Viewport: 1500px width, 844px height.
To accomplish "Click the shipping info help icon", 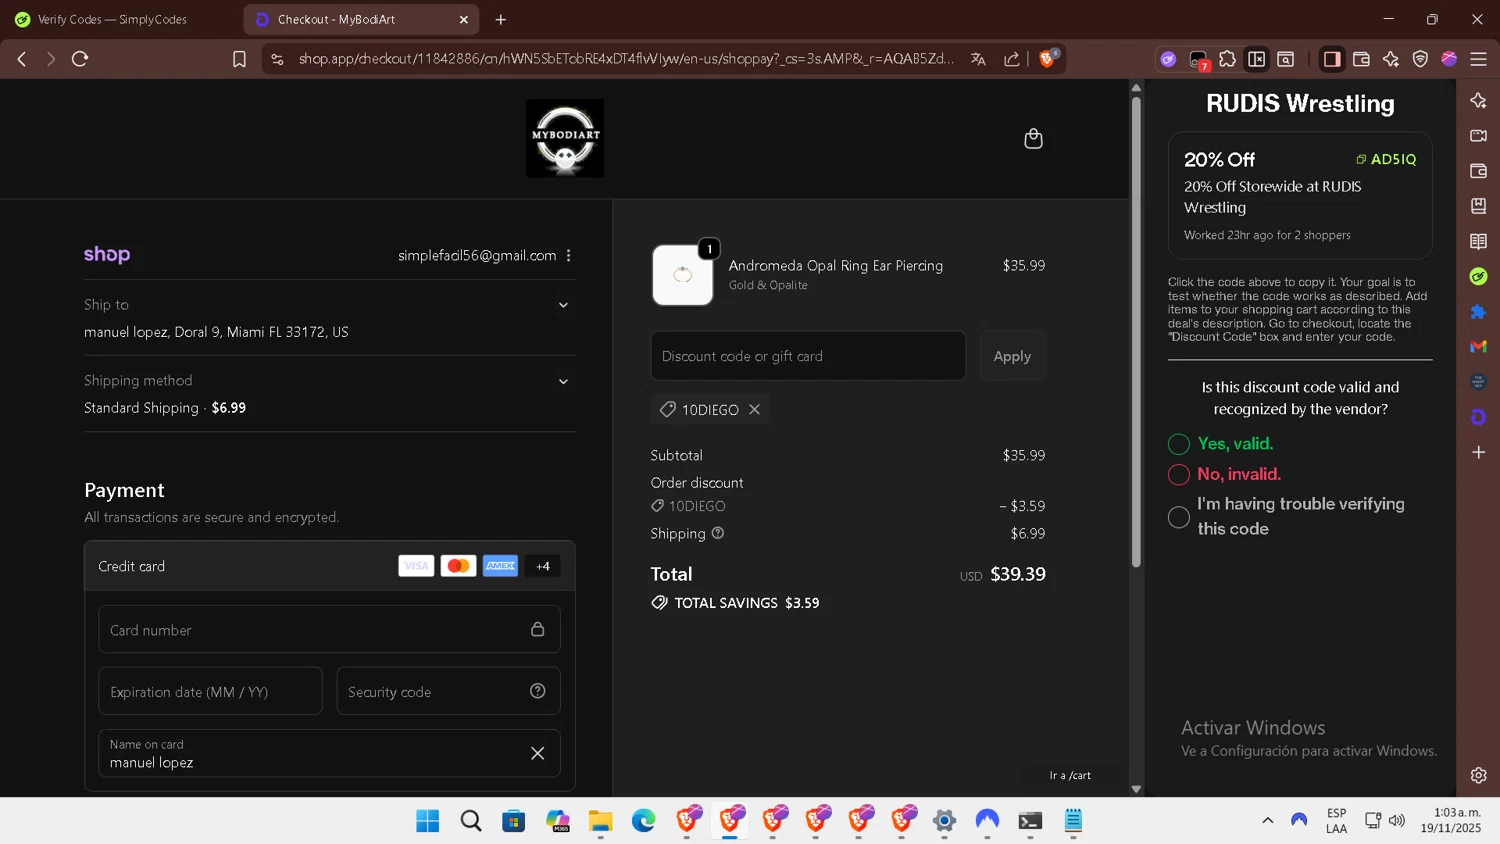I will click(x=717, y=533).
